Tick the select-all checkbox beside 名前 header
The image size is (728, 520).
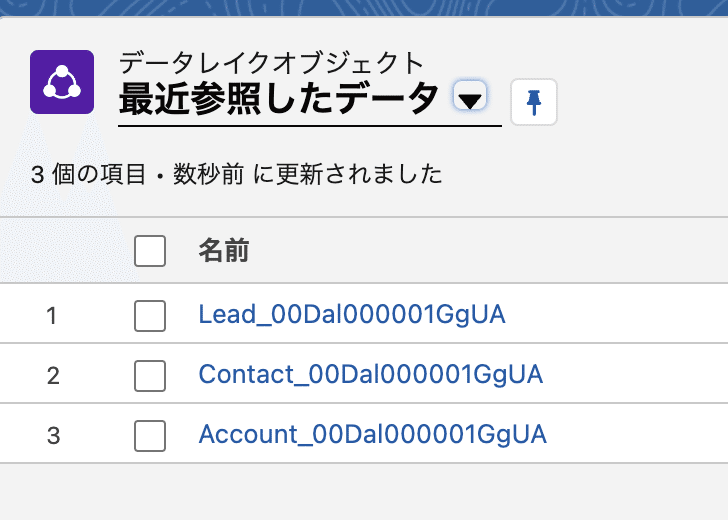coord(150,251)
